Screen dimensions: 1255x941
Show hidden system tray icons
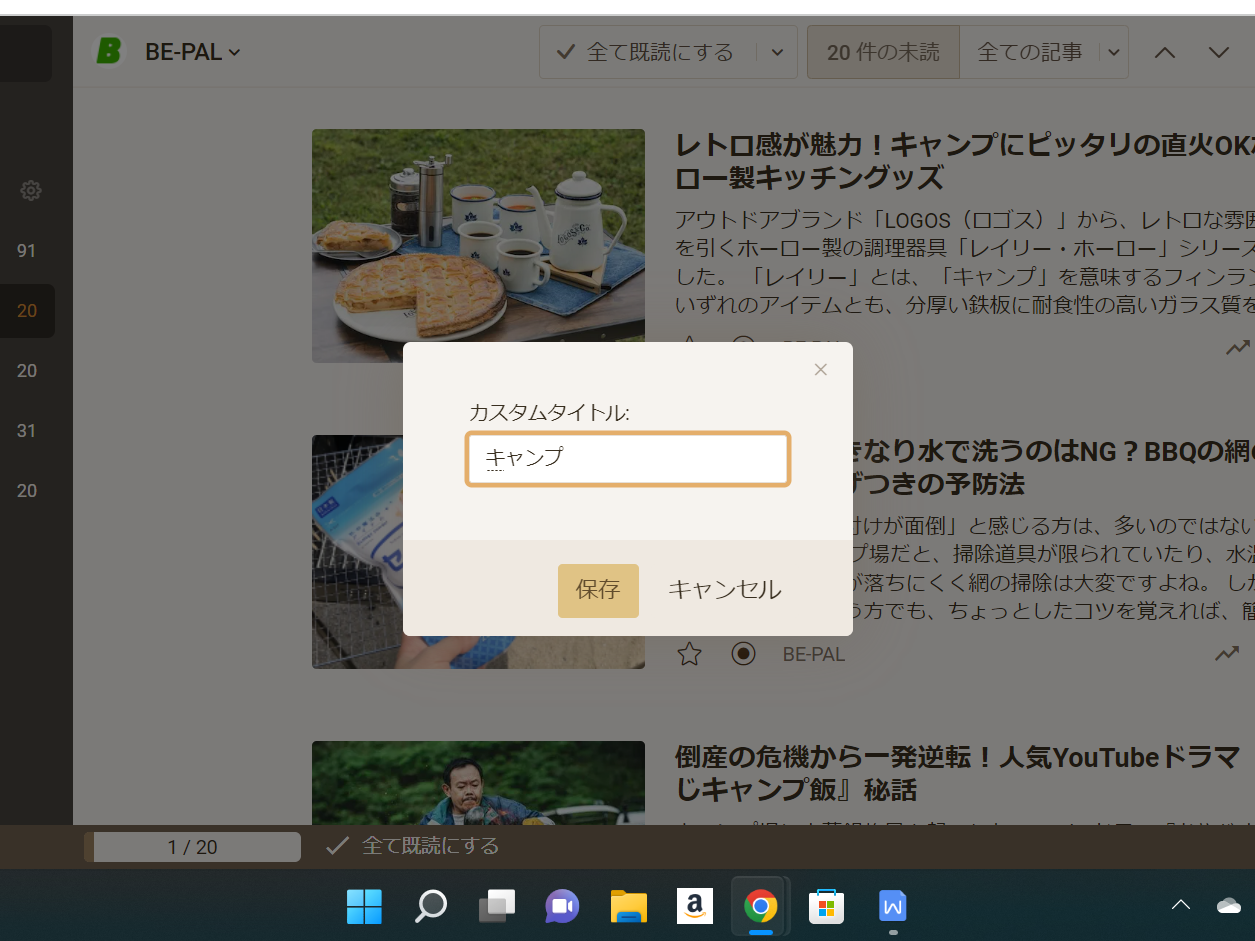click(1181, 905)
